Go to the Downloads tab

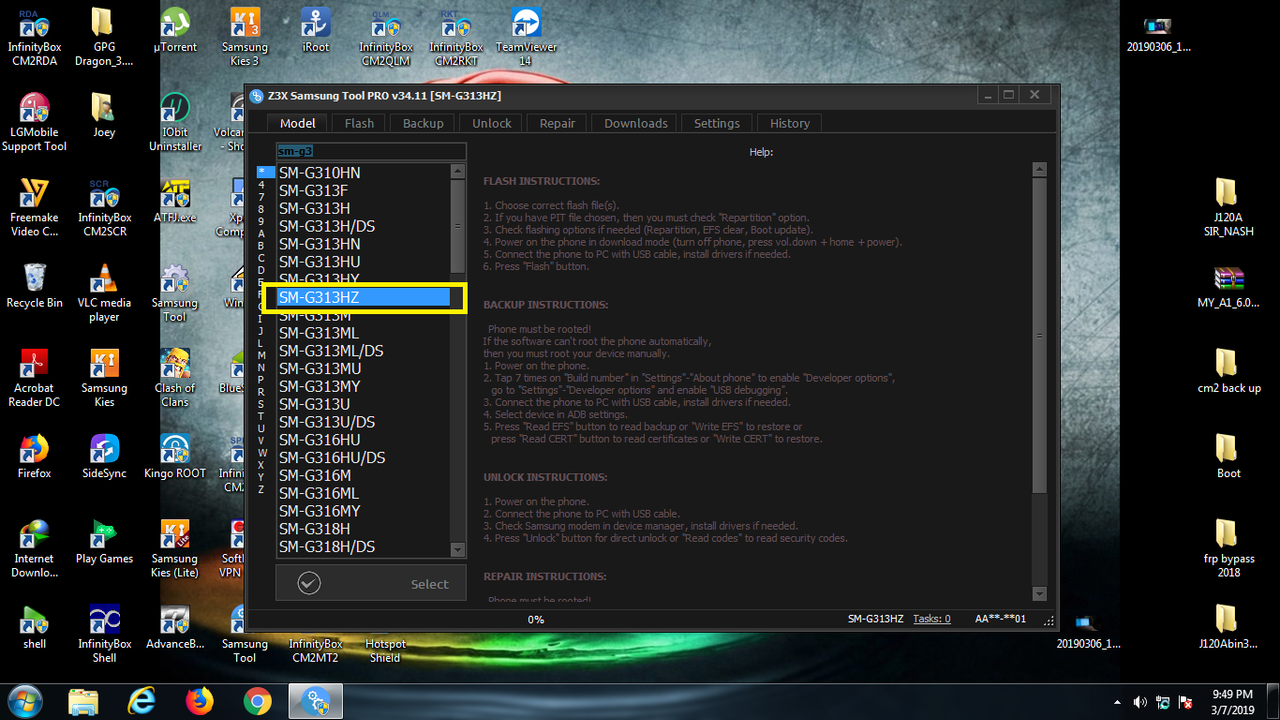point(635,123)
